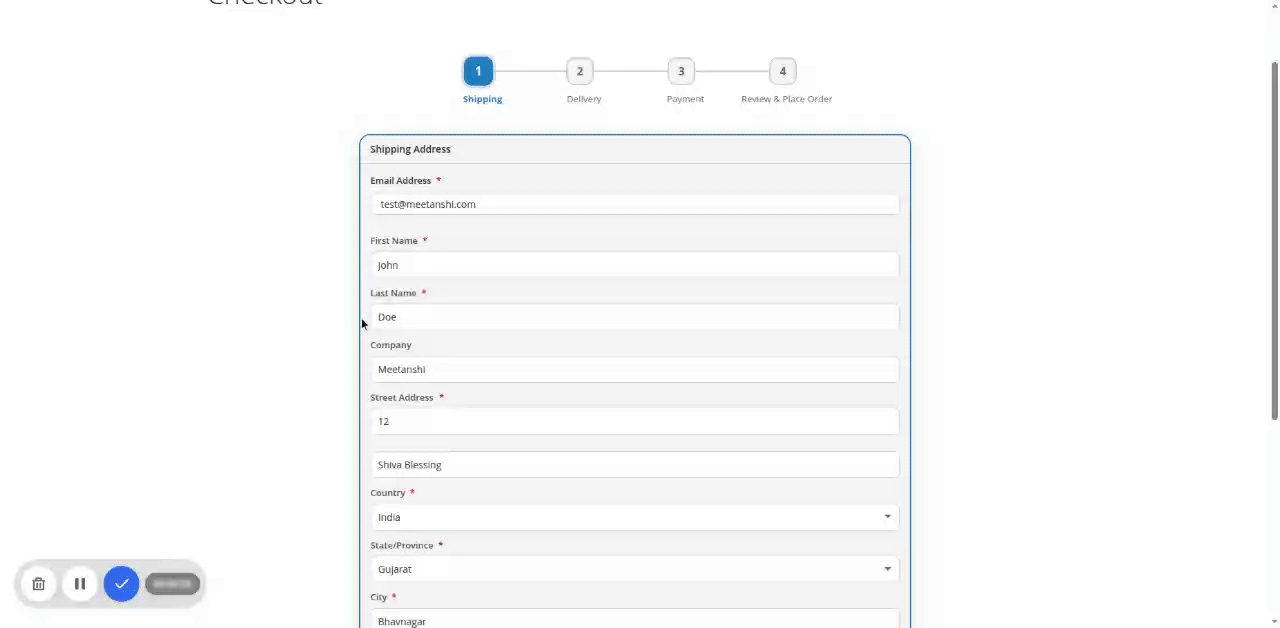Click the City field containing Bhavnagar
Screen dimensions: 1280x628
pos(635,620)
